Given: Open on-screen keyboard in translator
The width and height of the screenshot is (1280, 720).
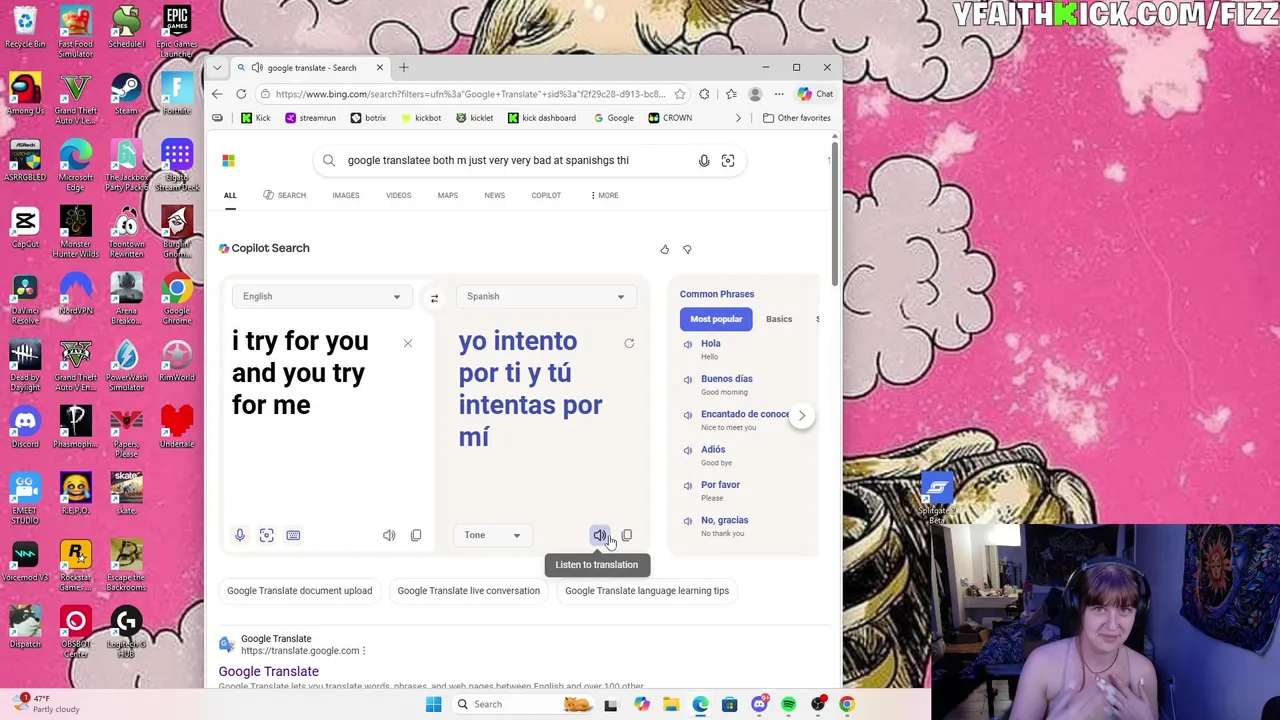Looking at the screenshot, I should 293,535.
